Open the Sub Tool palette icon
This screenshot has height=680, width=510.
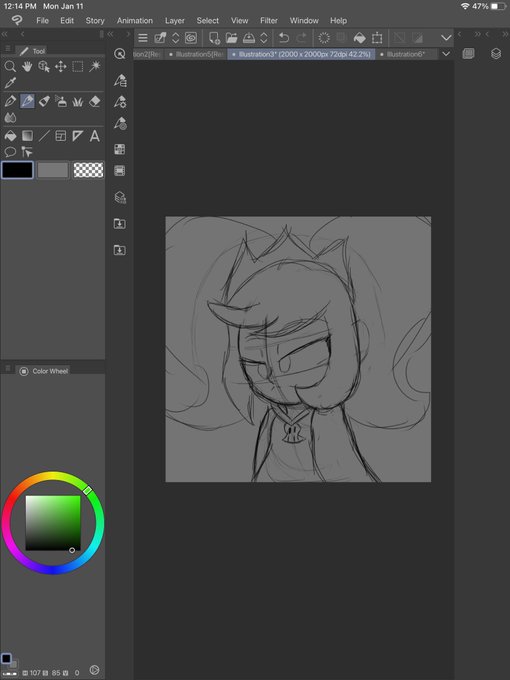[120, 80]
